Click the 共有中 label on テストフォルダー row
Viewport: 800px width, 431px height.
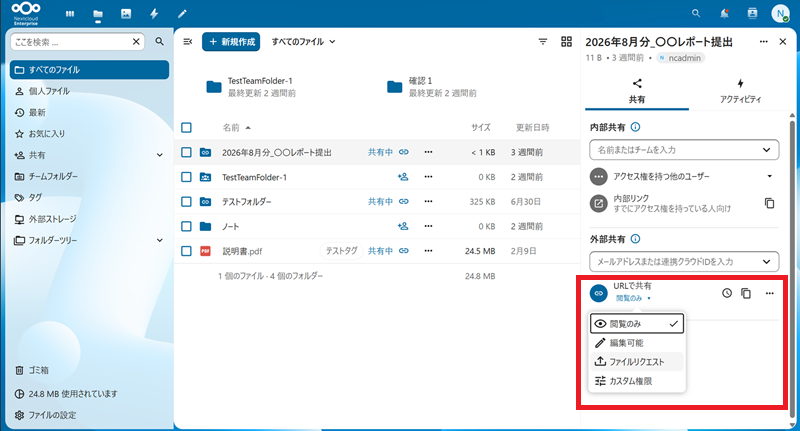tap(381, 201)
